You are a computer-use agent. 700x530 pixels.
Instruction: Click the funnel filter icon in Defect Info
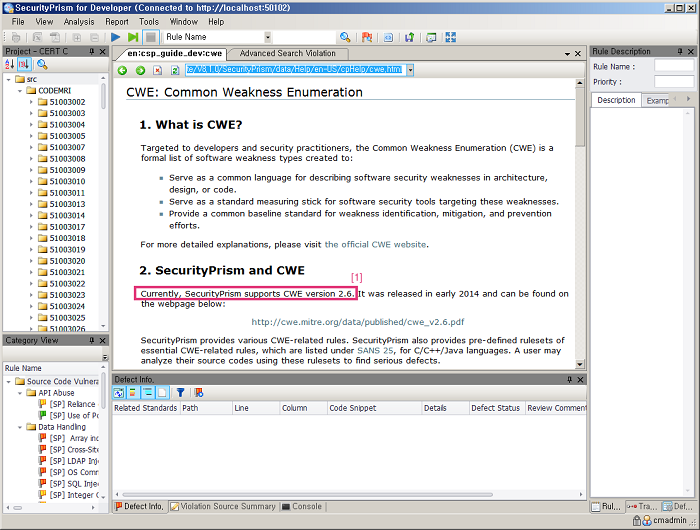pyautogui.click(x=180, y=392)
